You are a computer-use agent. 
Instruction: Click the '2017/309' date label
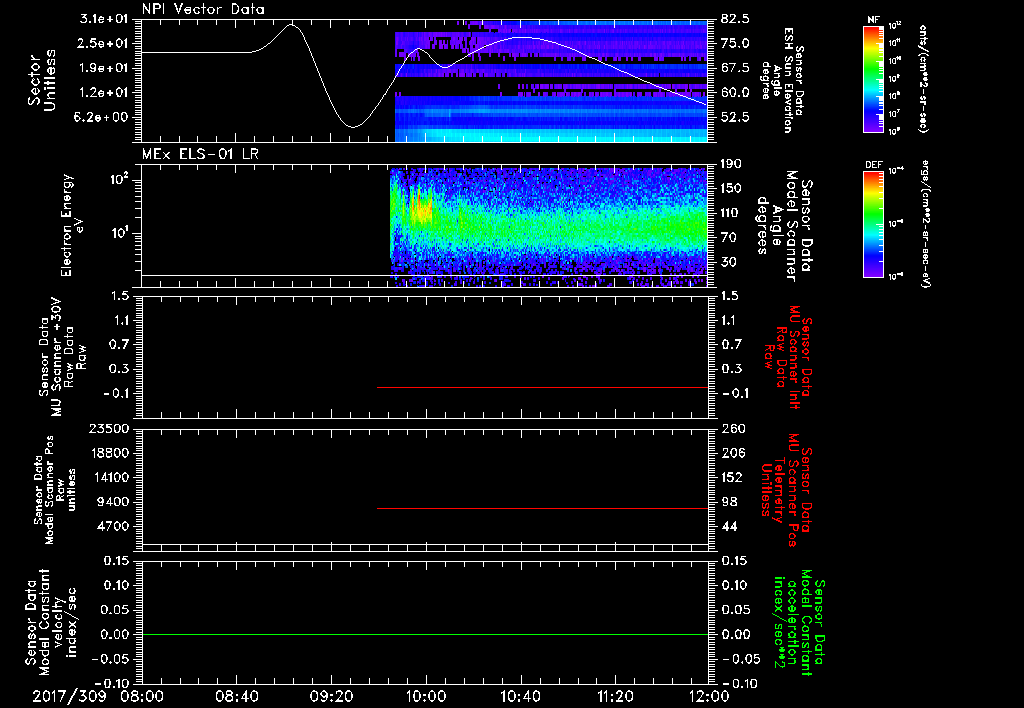69,696
